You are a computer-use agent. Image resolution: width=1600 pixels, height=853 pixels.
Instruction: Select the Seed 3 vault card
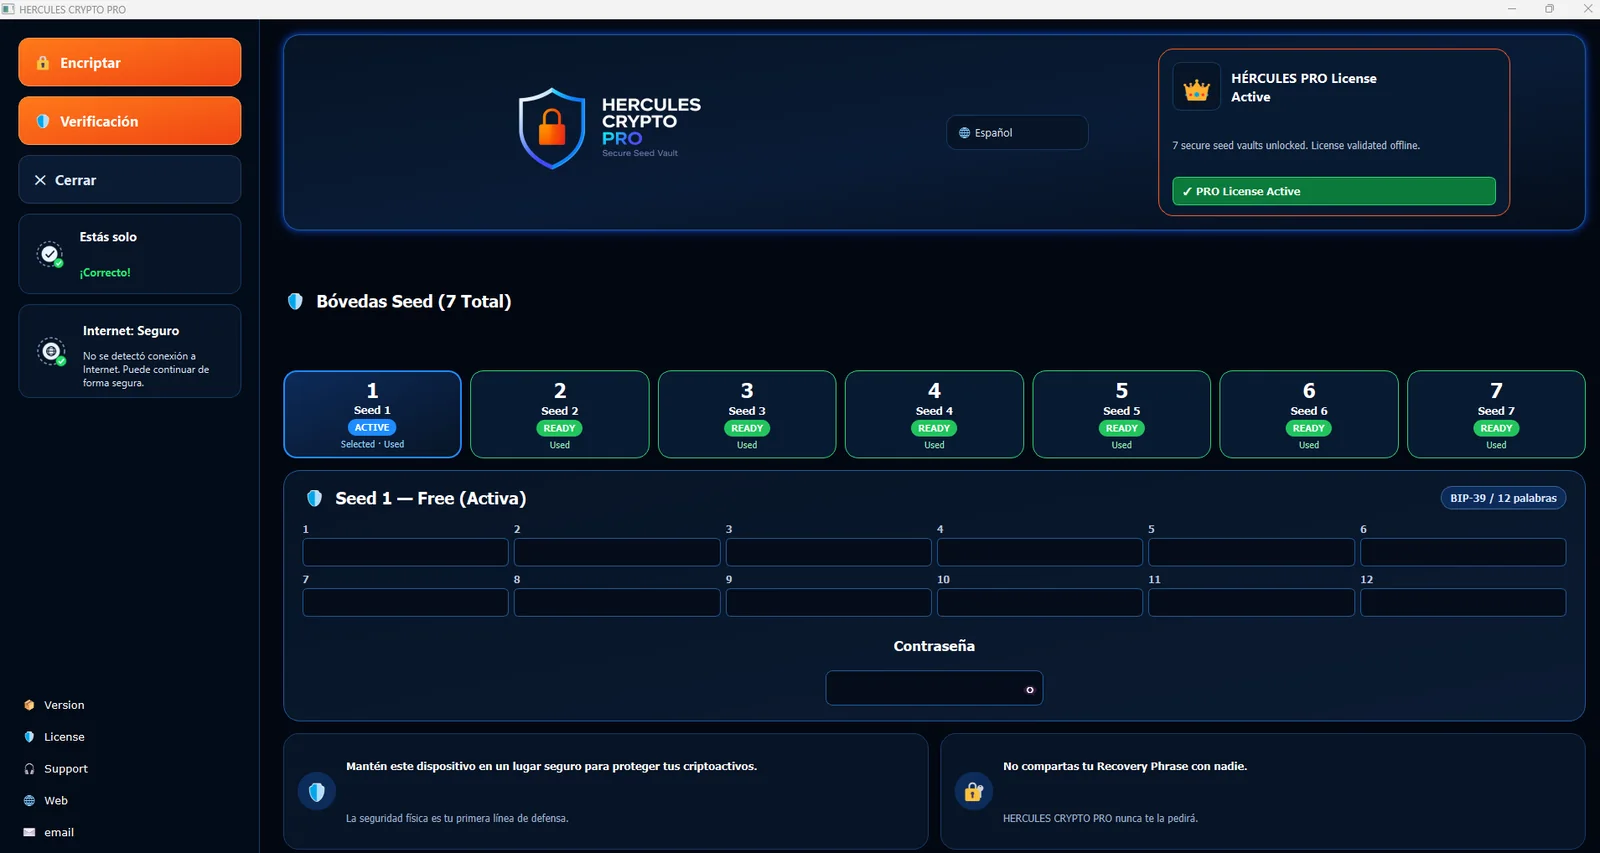[x=747, y=414]
